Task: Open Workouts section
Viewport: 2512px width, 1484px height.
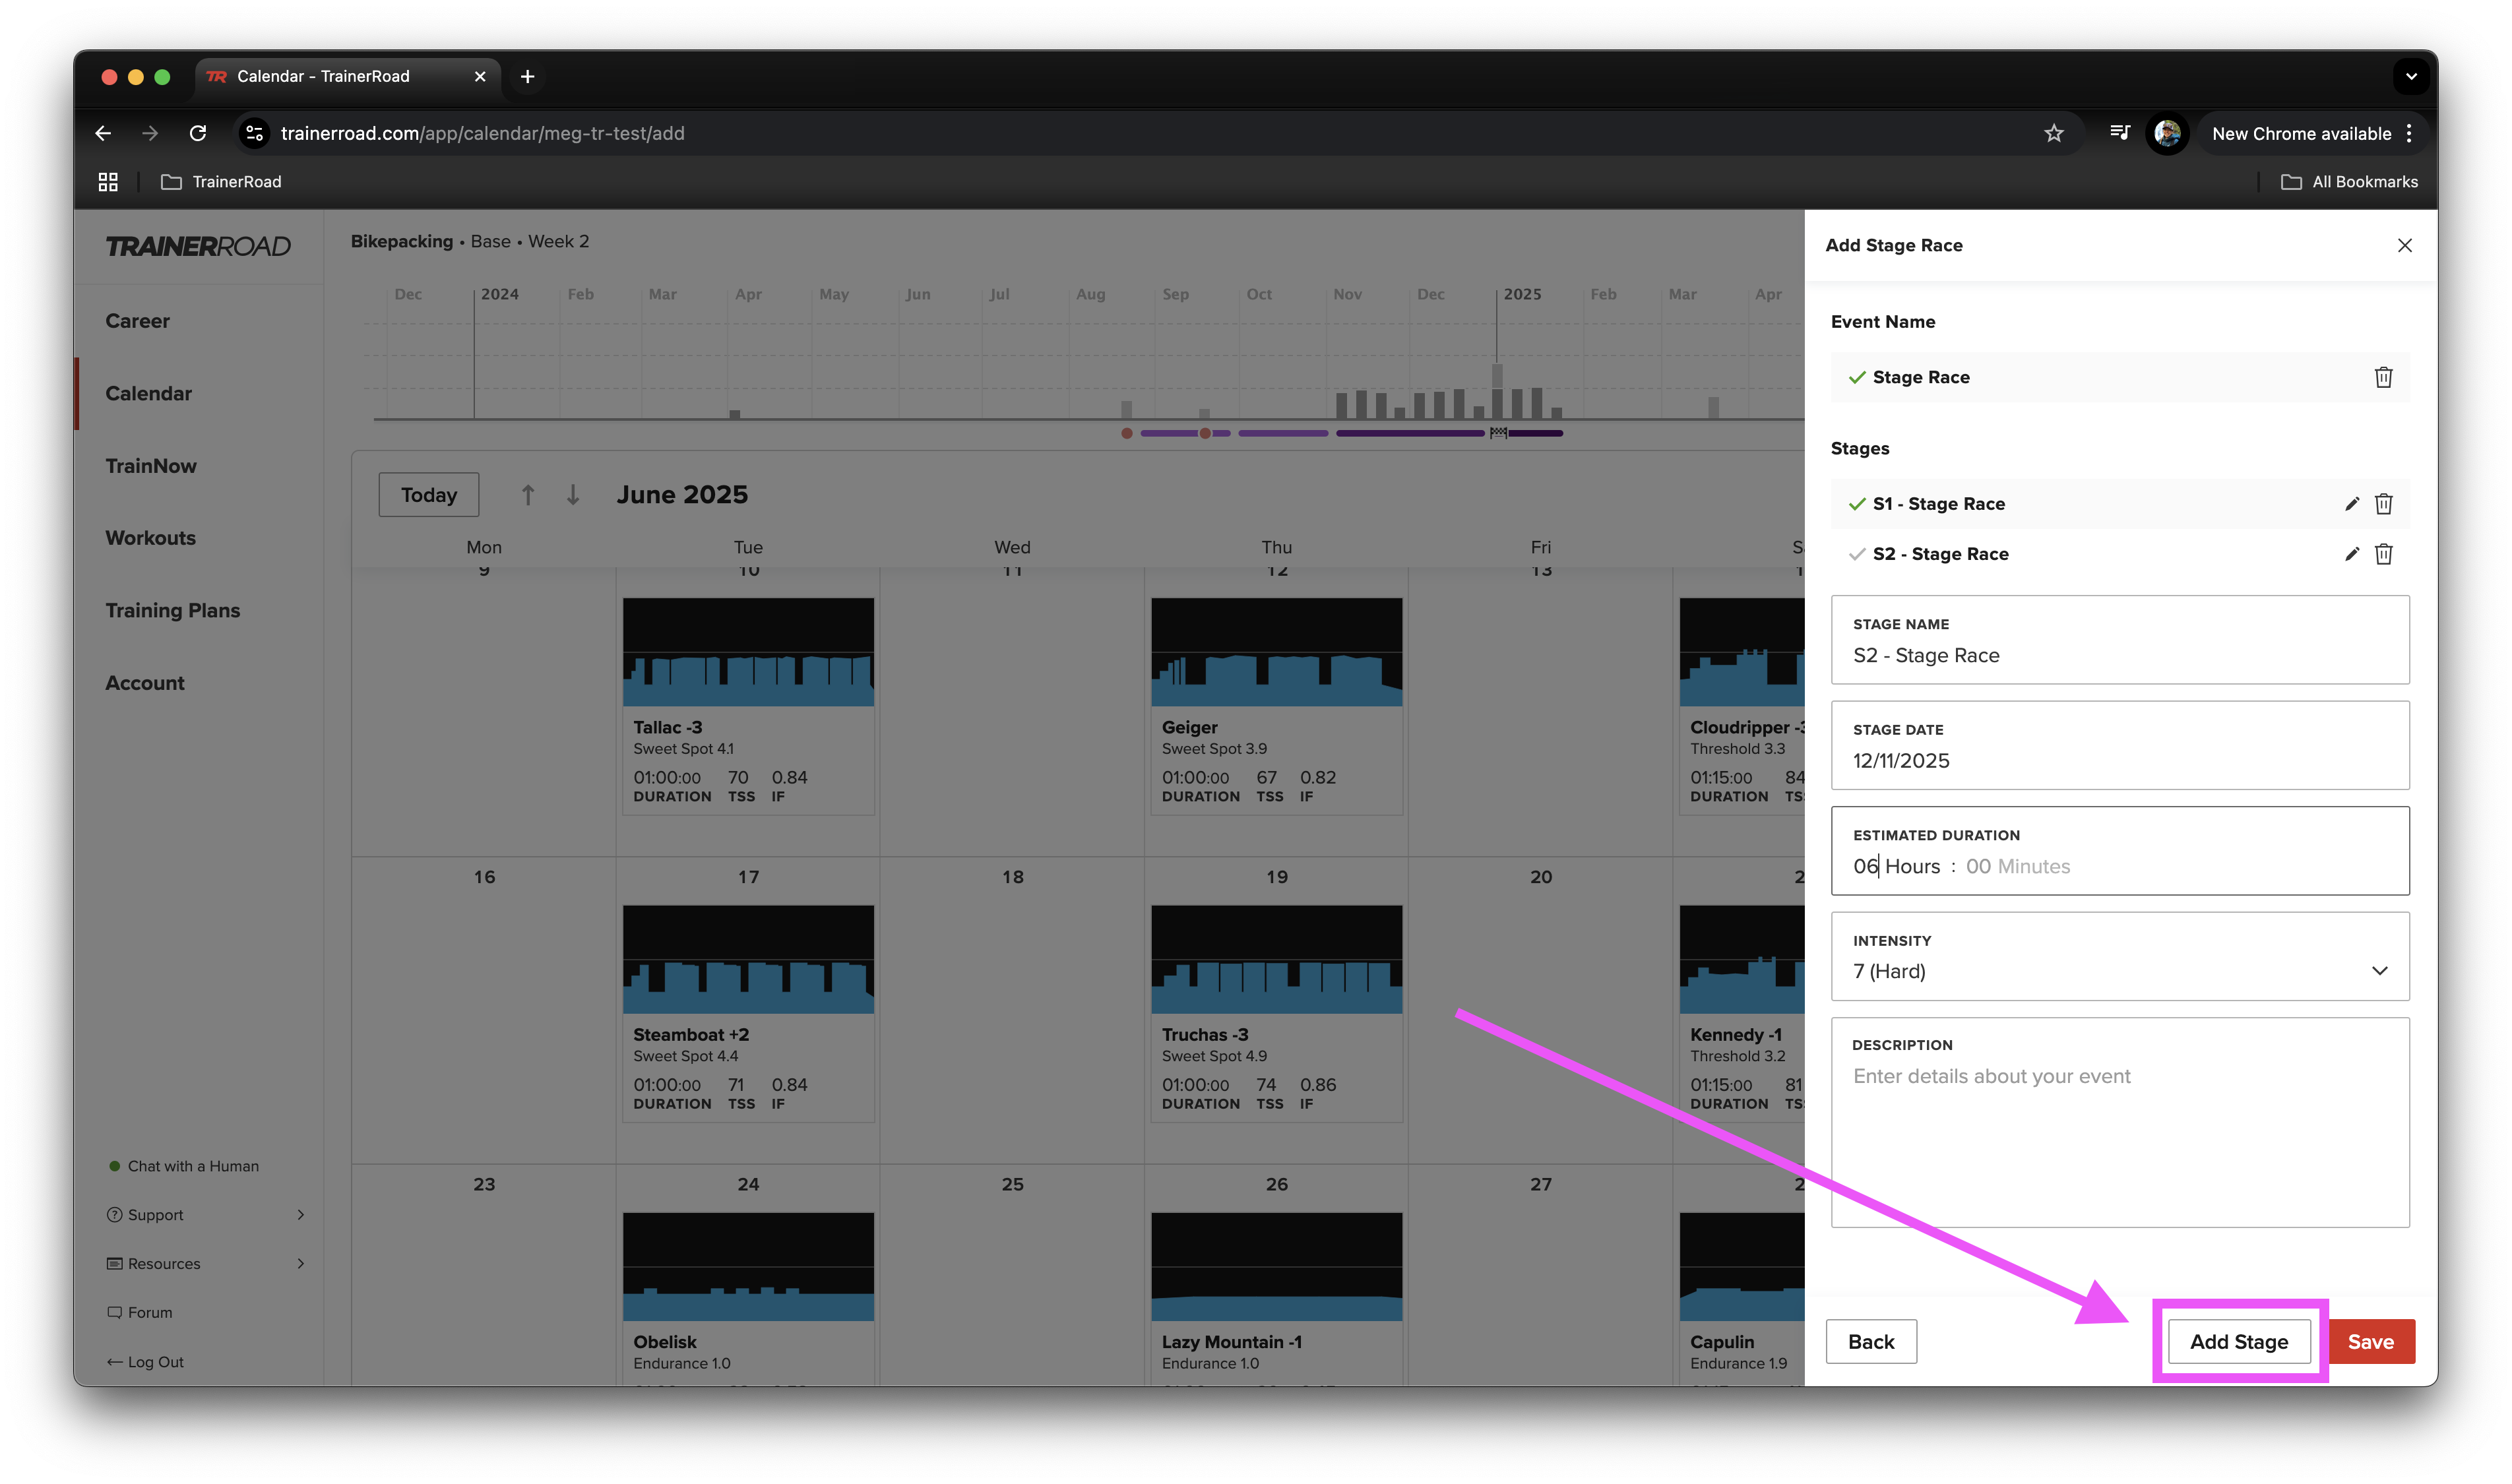Action: tap(151, 538)
